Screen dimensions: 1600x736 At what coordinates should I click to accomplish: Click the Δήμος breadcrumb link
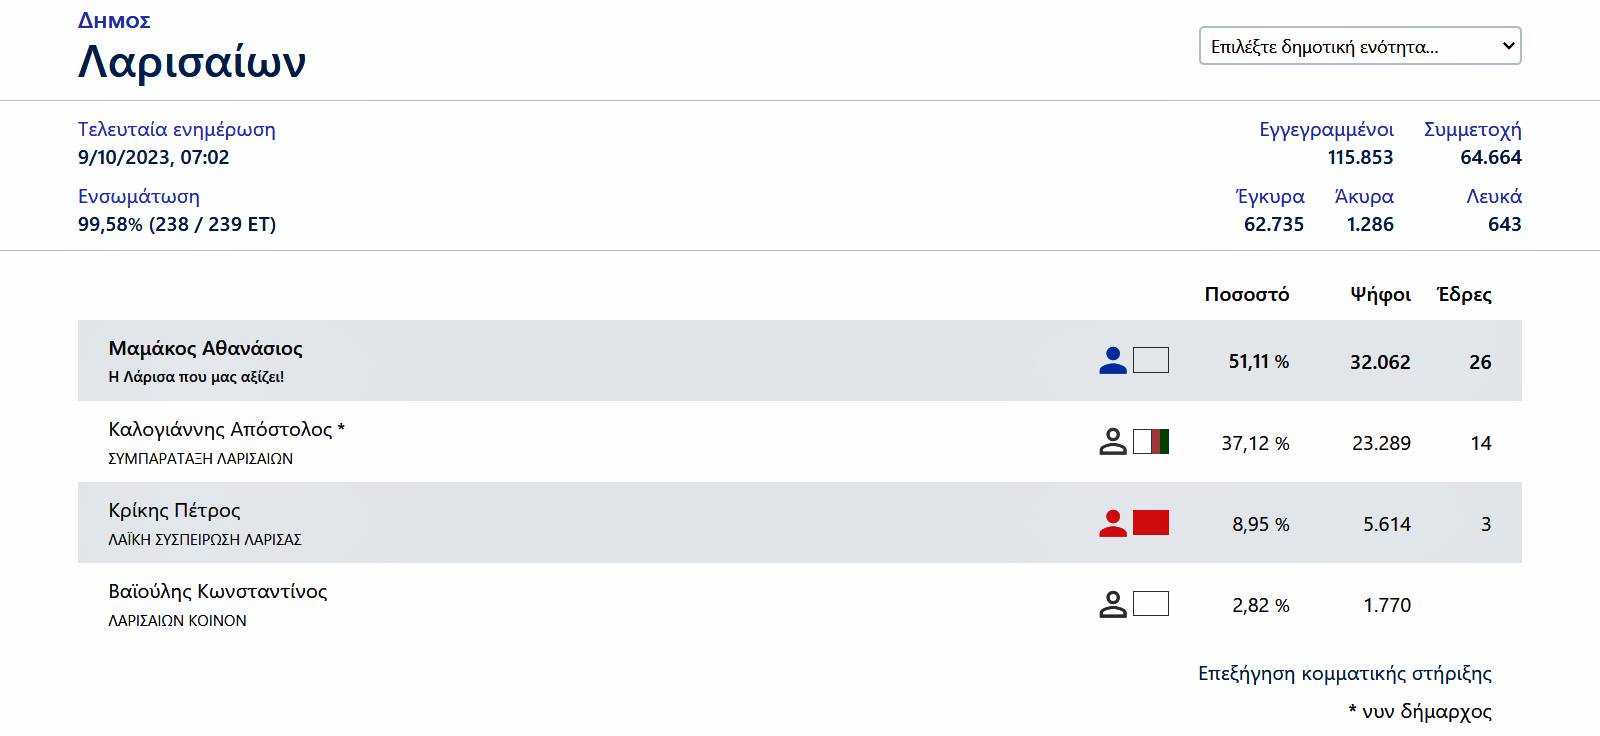pyautogui.click(x=114, y=21)
